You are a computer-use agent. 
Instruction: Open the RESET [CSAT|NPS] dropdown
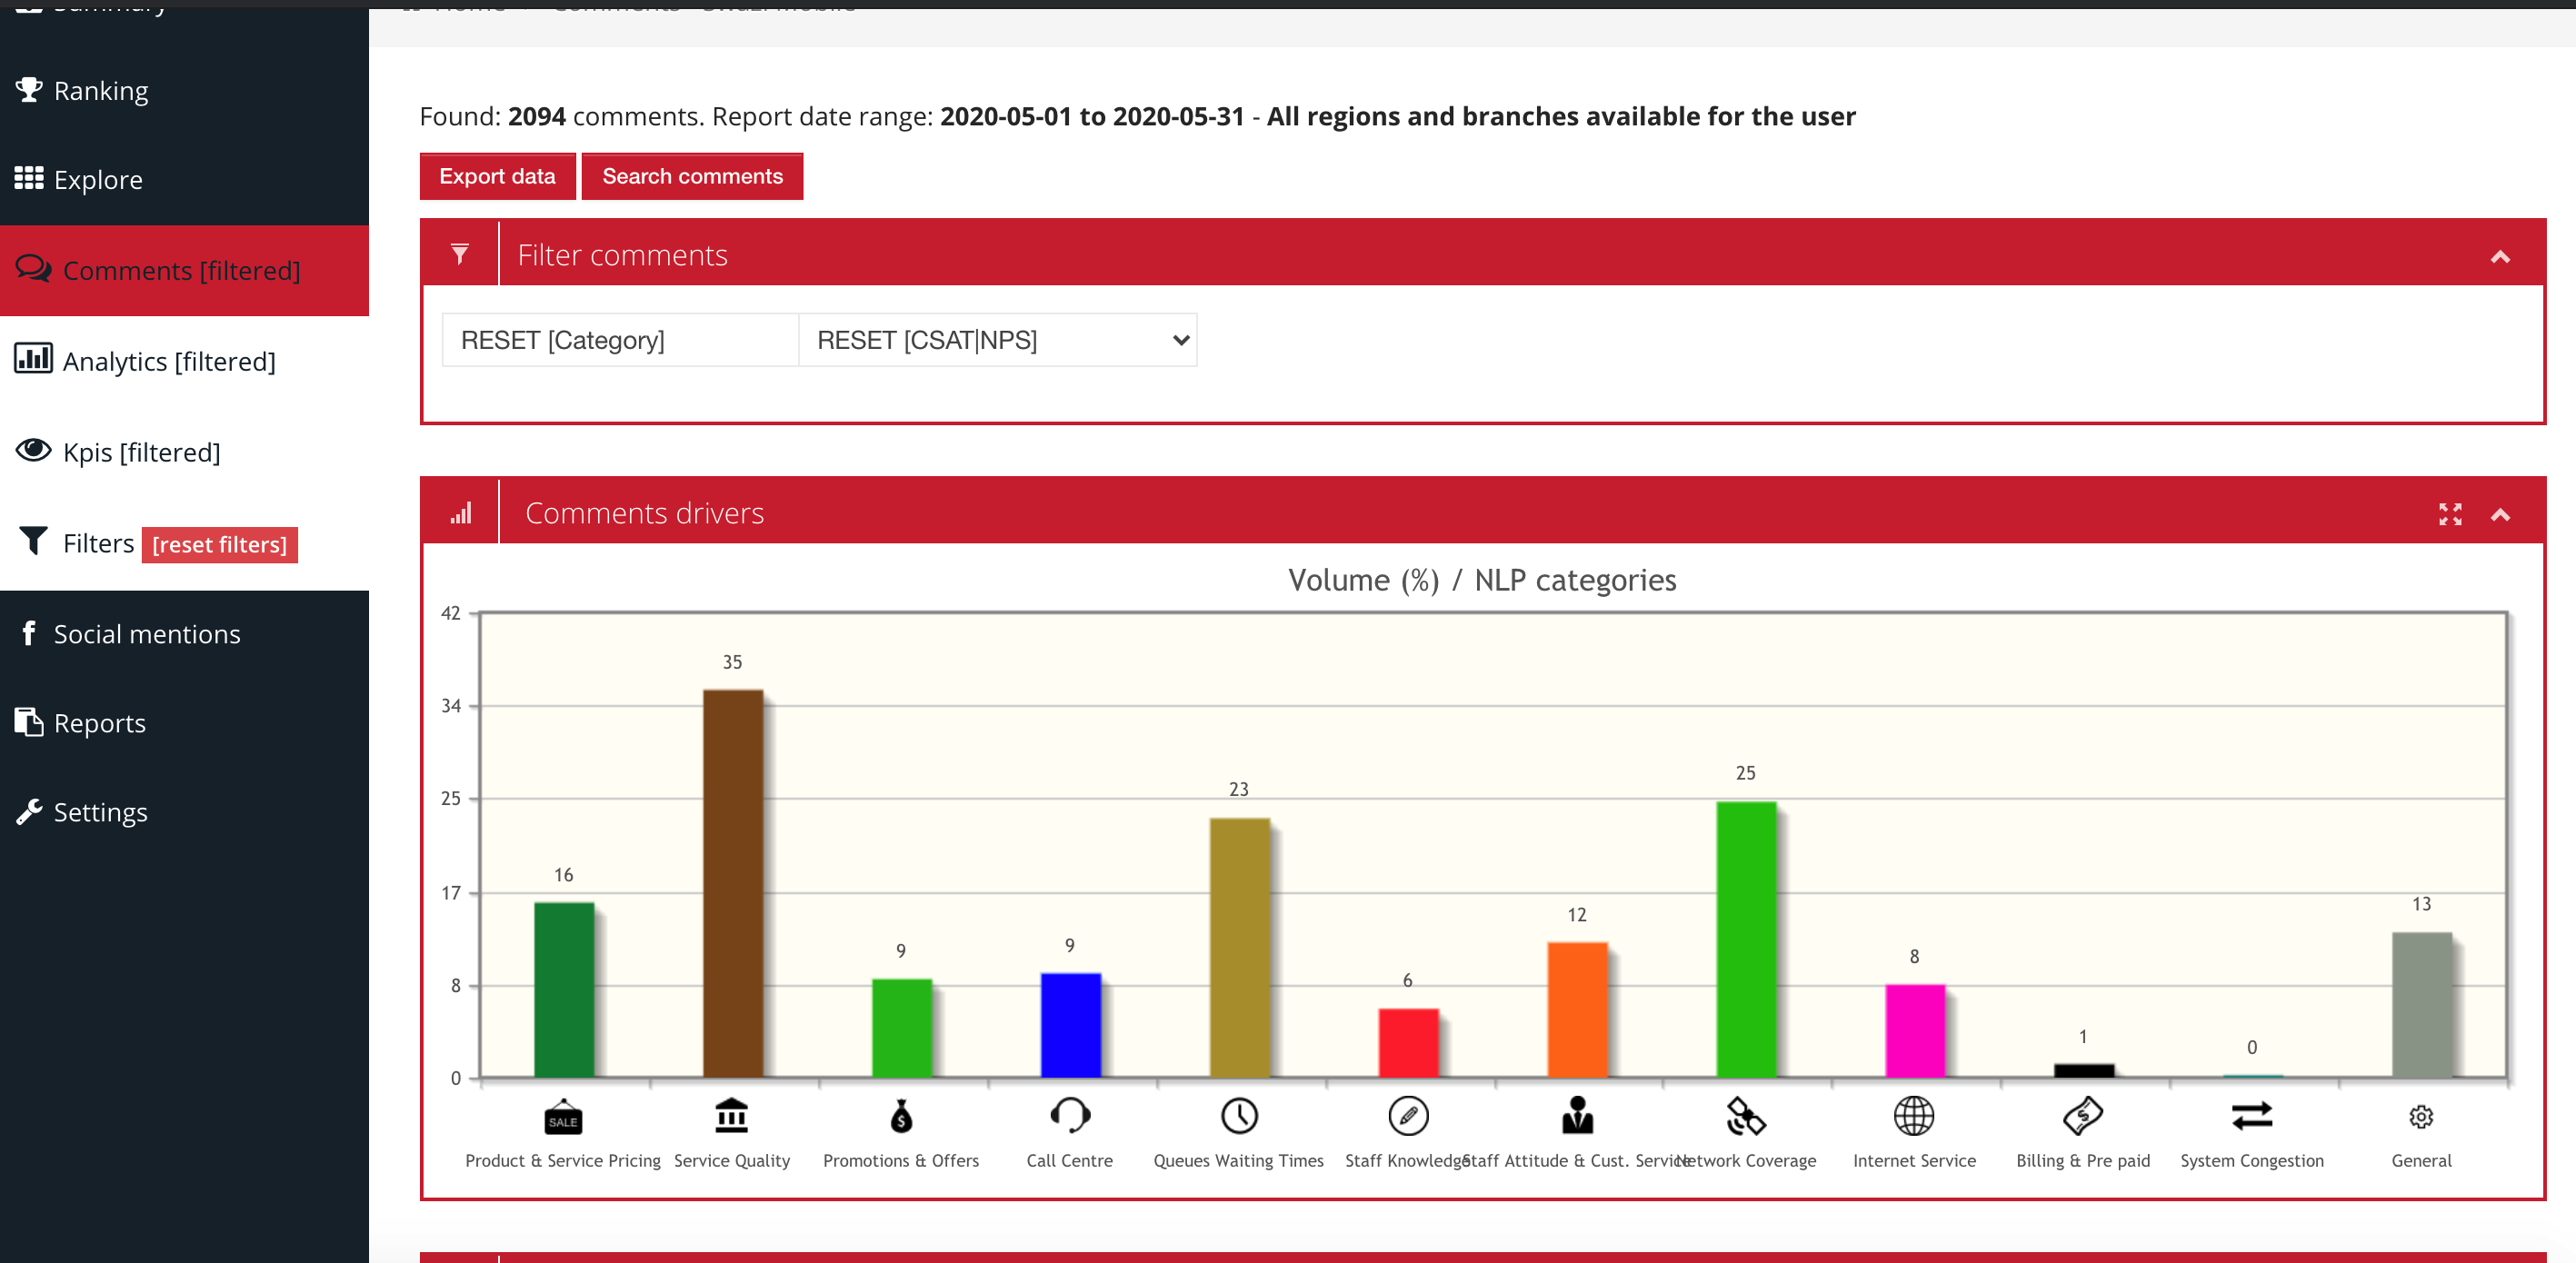(997, 340)
